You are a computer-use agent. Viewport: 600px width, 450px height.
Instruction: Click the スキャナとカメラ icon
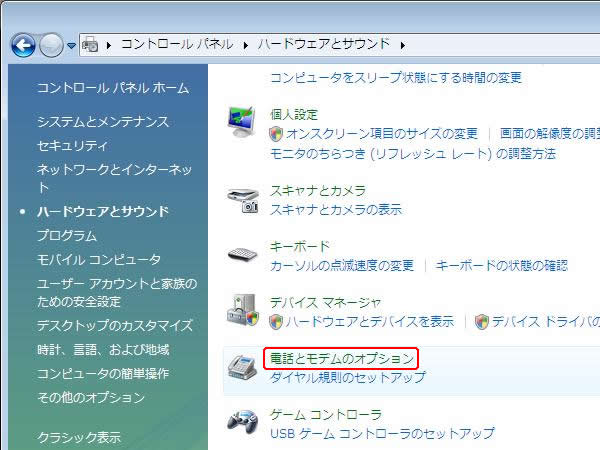point(243,201)
